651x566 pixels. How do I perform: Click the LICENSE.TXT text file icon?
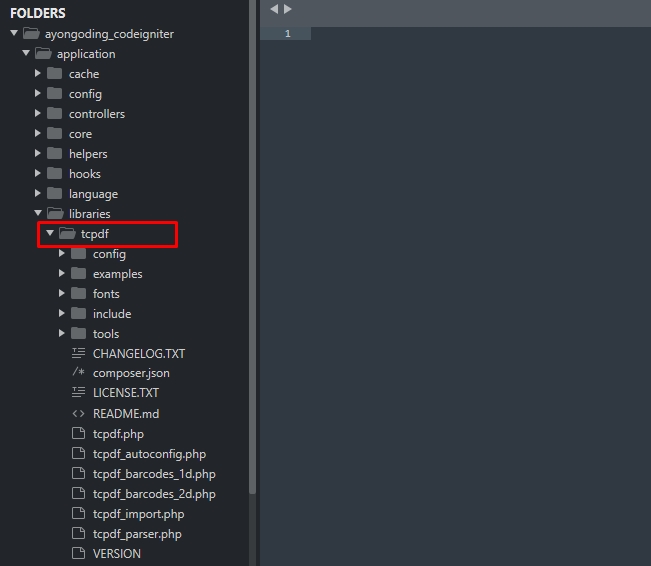click(78, 392)
